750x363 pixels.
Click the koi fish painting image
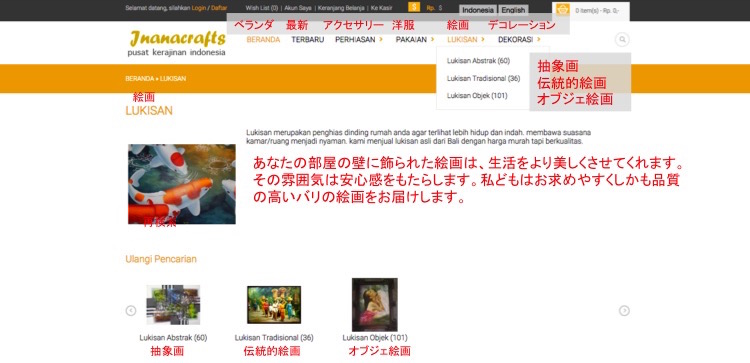pyautogui.click(x=182, y=184)
